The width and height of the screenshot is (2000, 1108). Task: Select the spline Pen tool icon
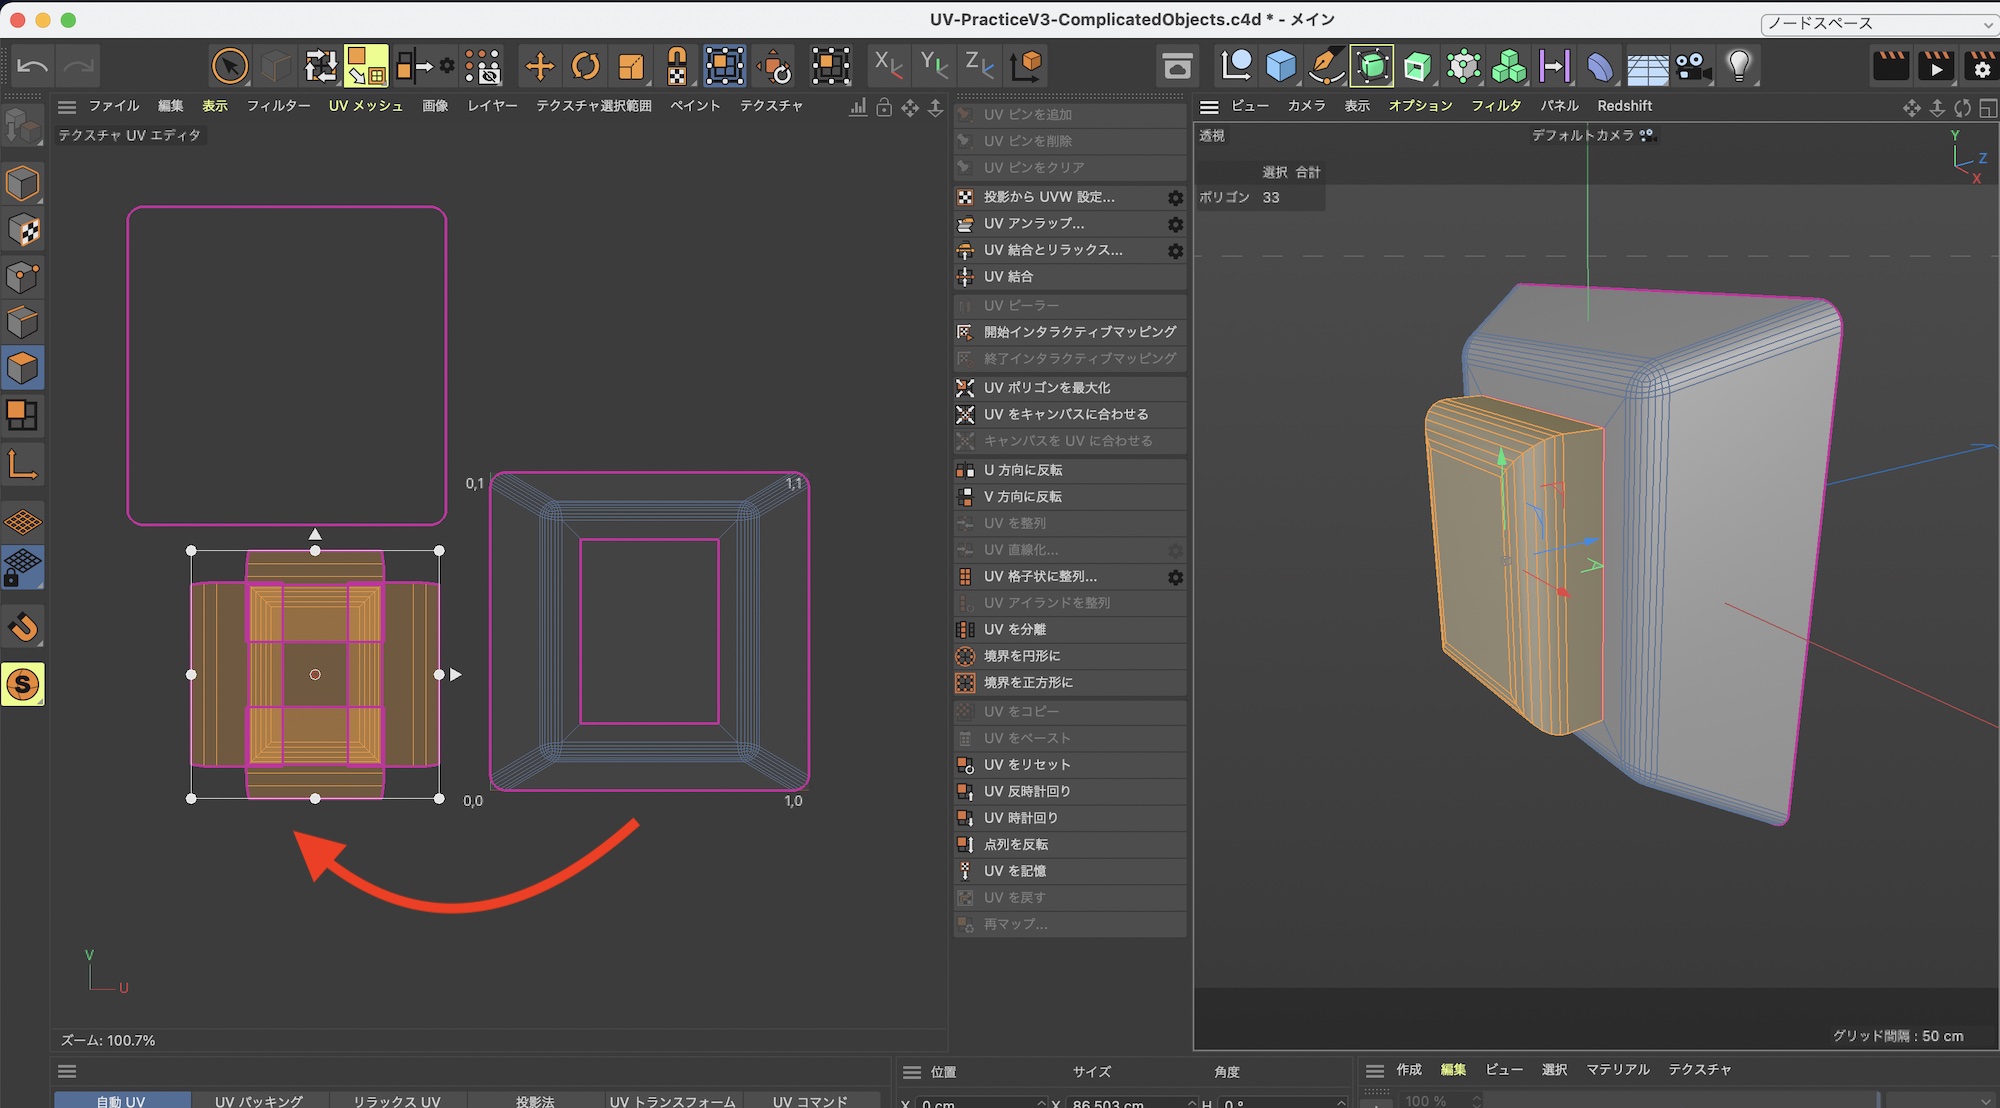pyautogui.click(x=1326, y=67)
